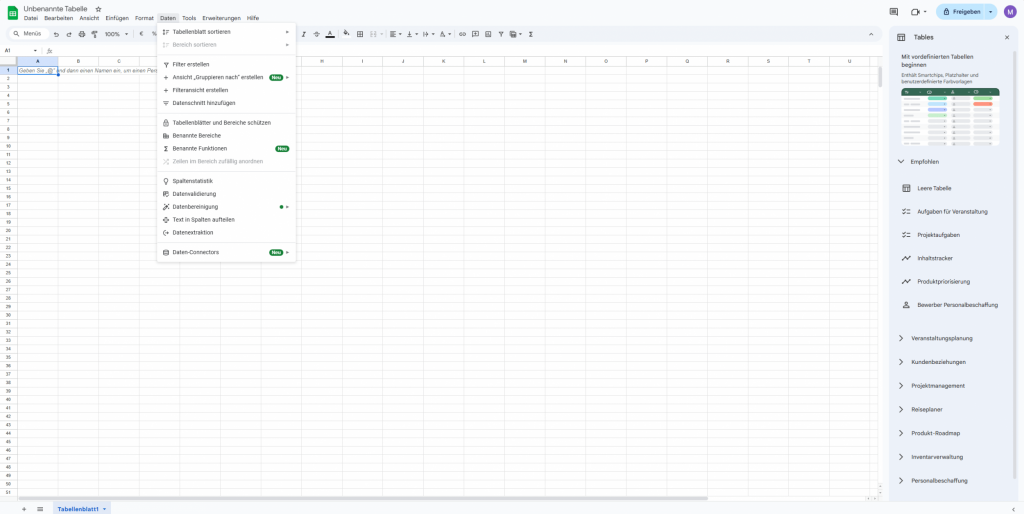Toggle strikethrough formatting
Viewport: 1024px width, 514px height.
coord(317,34)
